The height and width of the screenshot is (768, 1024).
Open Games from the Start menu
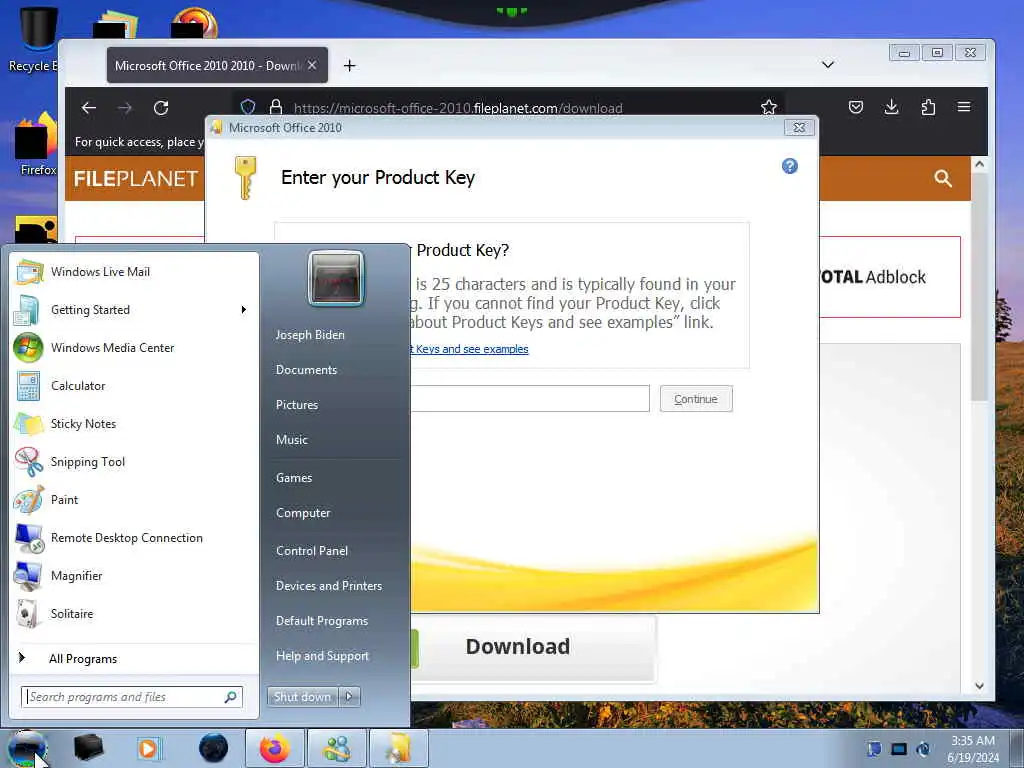294,478
